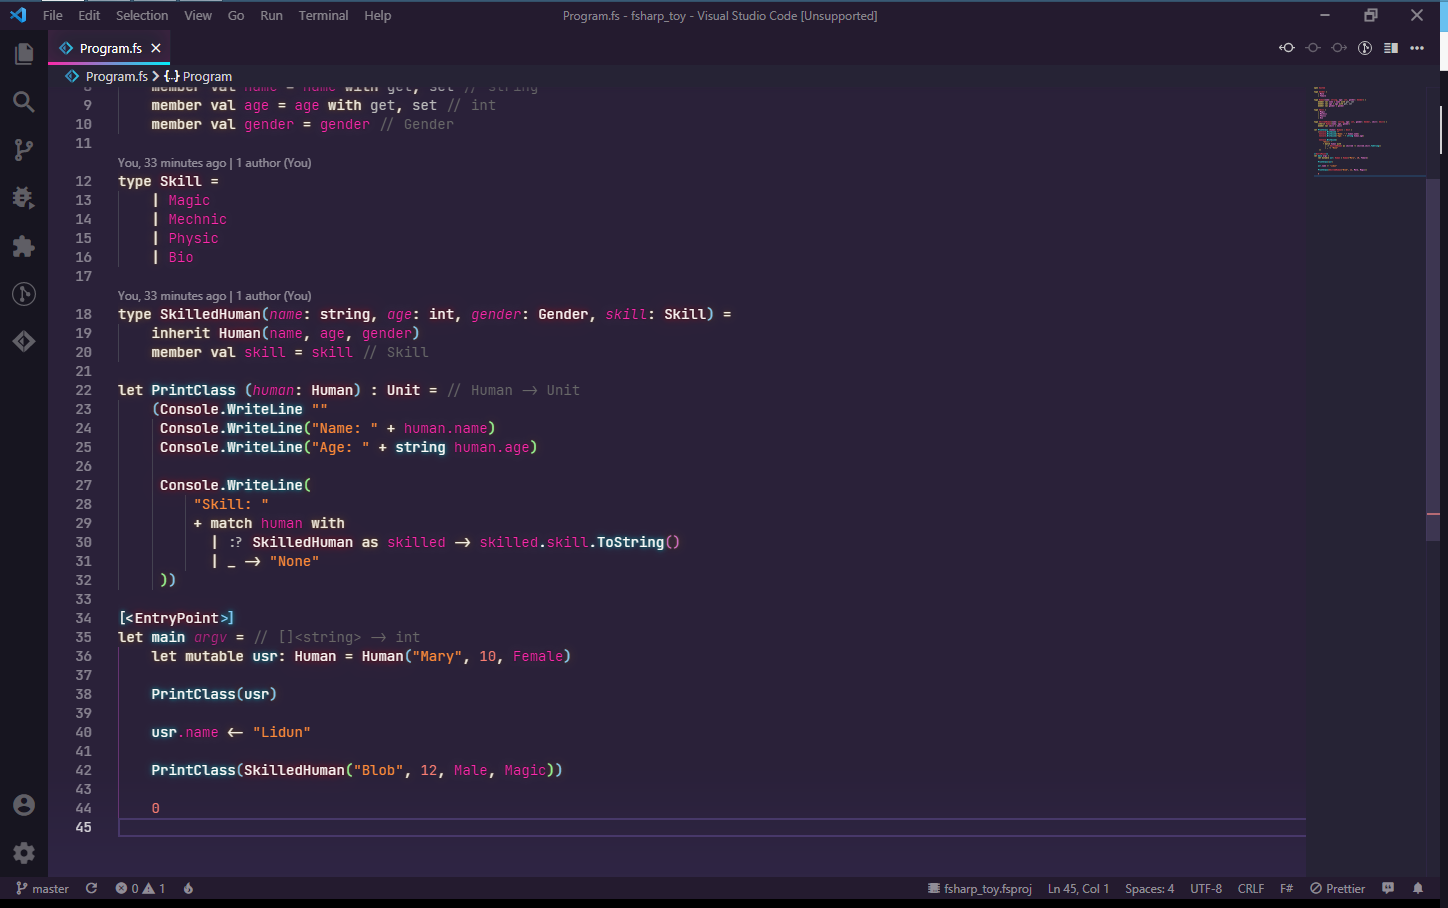
Task: Open the F# language mode selector
Action: tap(1286, 888)
